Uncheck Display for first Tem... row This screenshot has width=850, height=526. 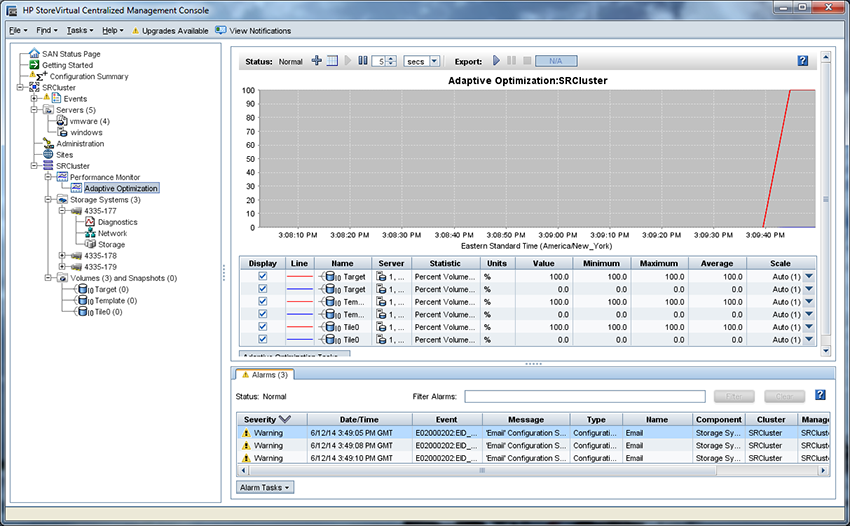click(x=262, y=302)
